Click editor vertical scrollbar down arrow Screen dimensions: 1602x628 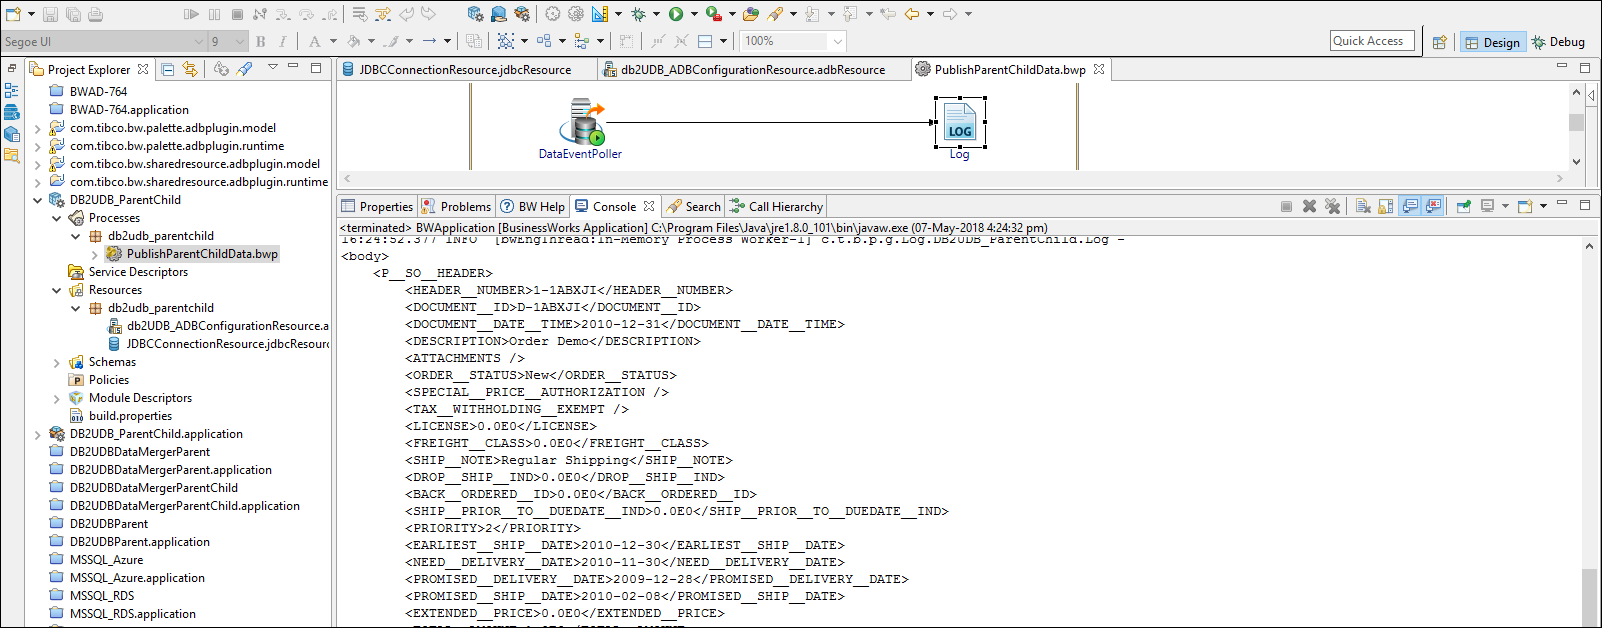pos(1576,161)
